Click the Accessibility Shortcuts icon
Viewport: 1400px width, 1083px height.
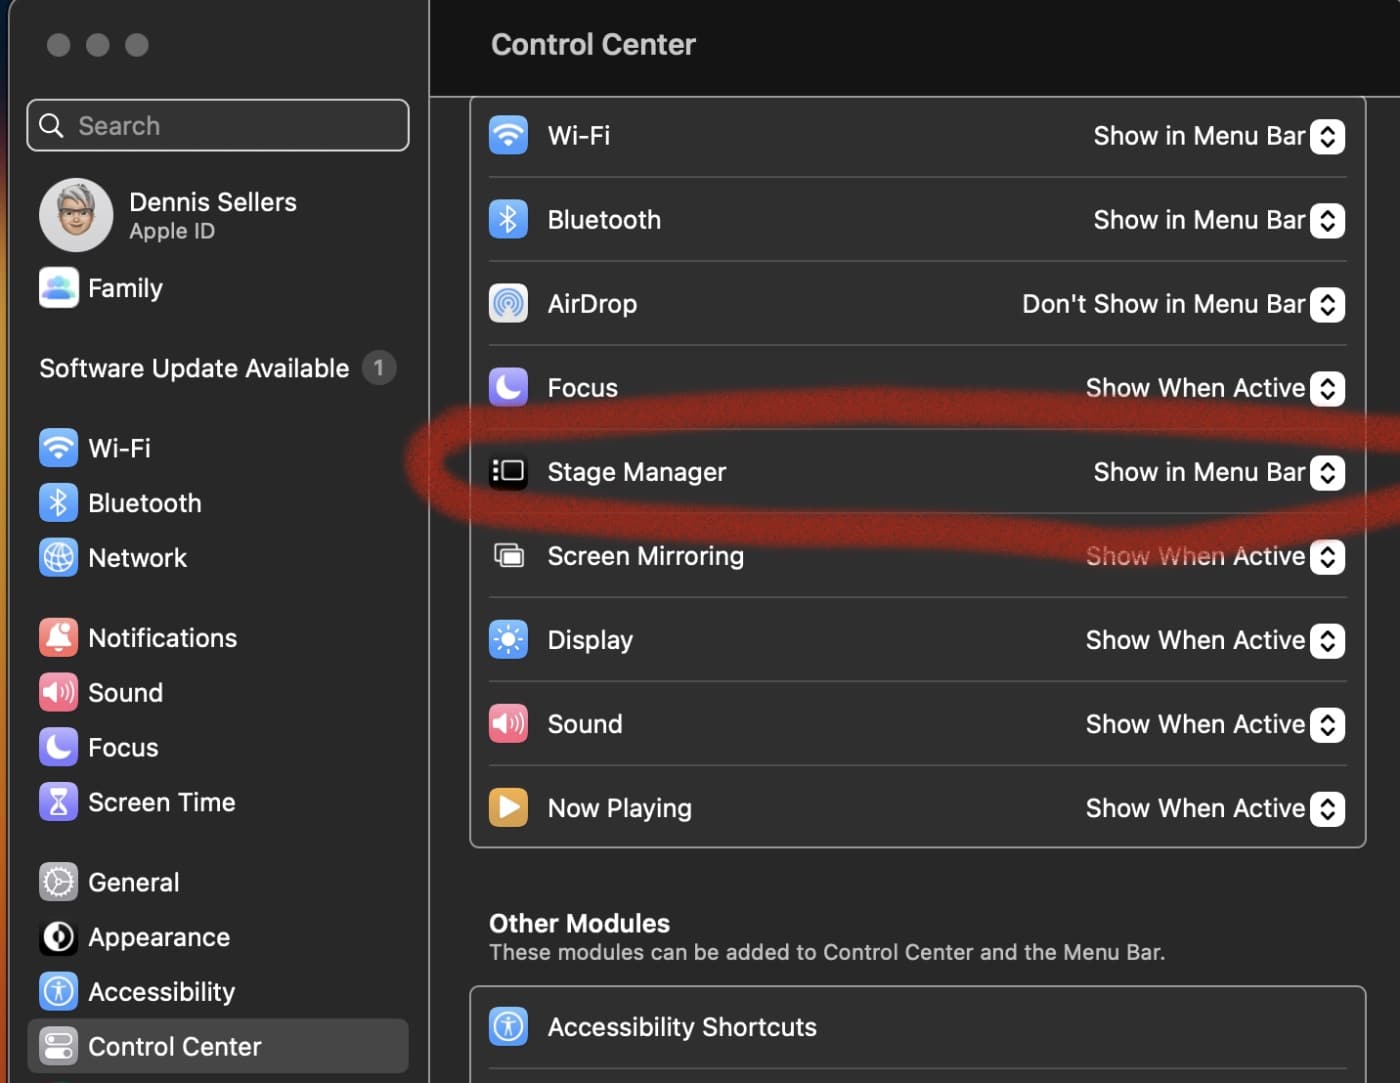(508, 1026)
